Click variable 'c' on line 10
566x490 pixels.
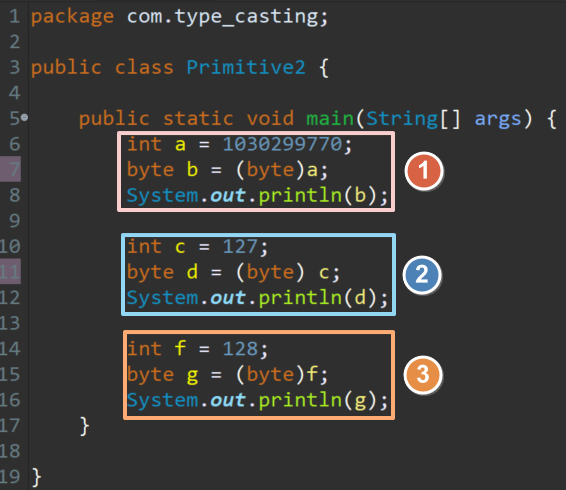(180, 247)
